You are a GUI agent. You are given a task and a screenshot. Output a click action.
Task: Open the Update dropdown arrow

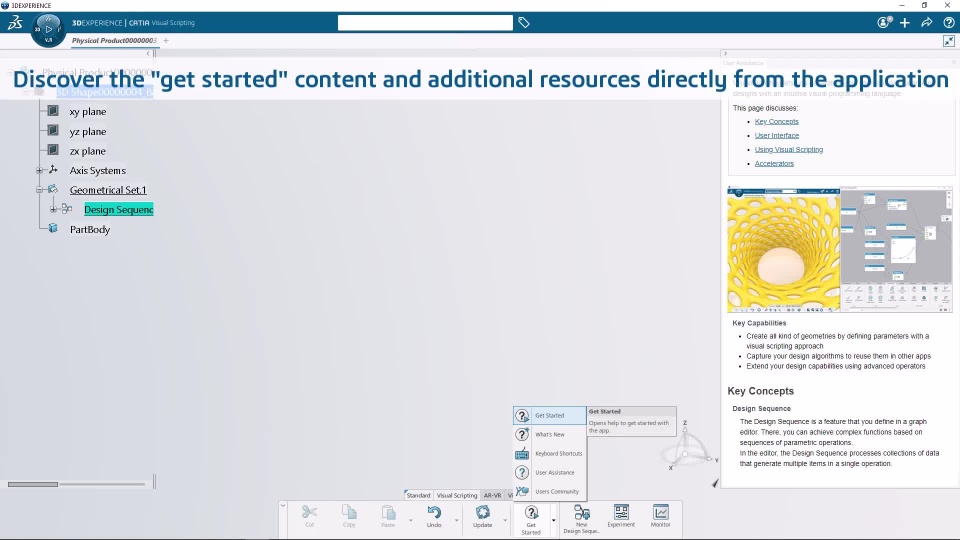[505, 520]
